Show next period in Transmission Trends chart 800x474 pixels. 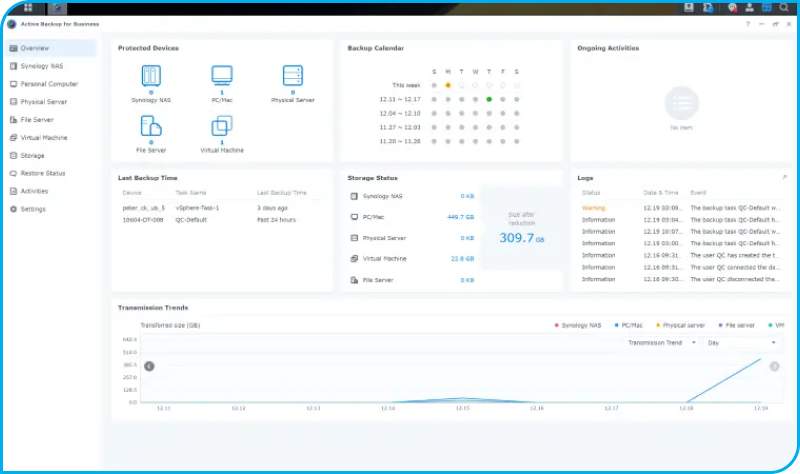point(774,366)
